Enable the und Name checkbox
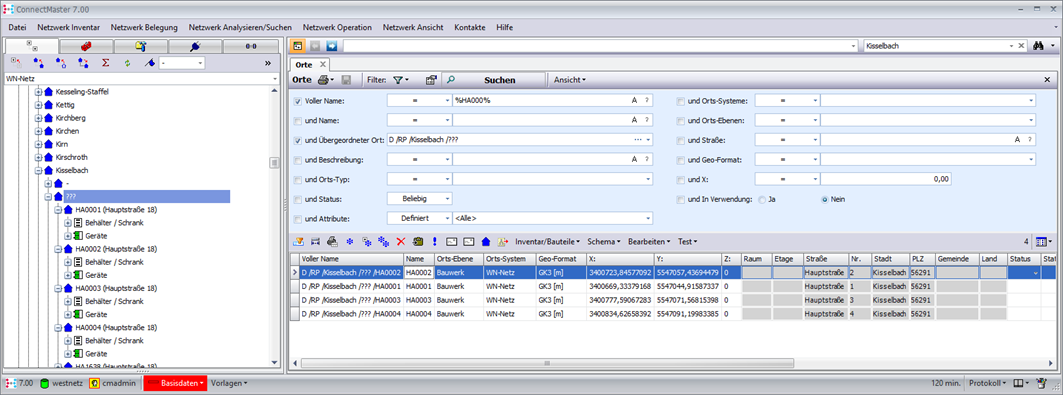Image resolution: width=1063 pixels, height=395 pixels. 298,121
